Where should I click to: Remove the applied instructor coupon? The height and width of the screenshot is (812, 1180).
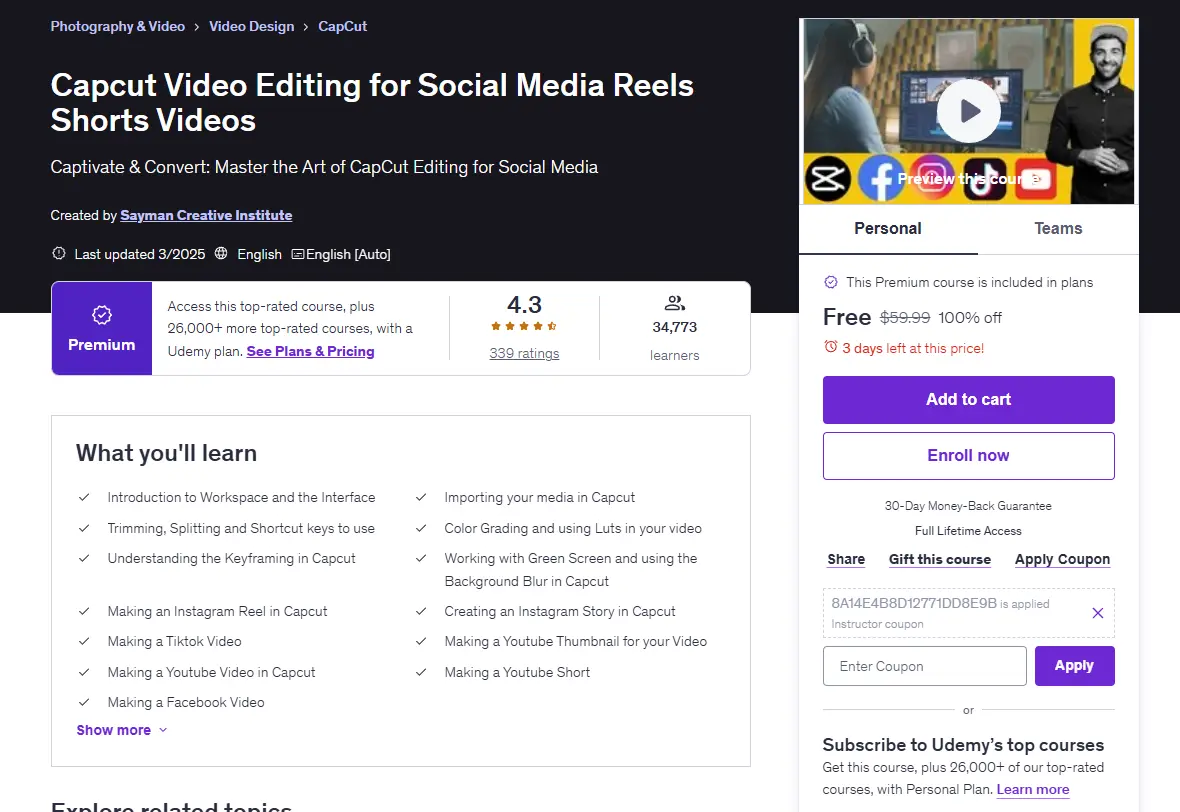[x=1098, y=613]
